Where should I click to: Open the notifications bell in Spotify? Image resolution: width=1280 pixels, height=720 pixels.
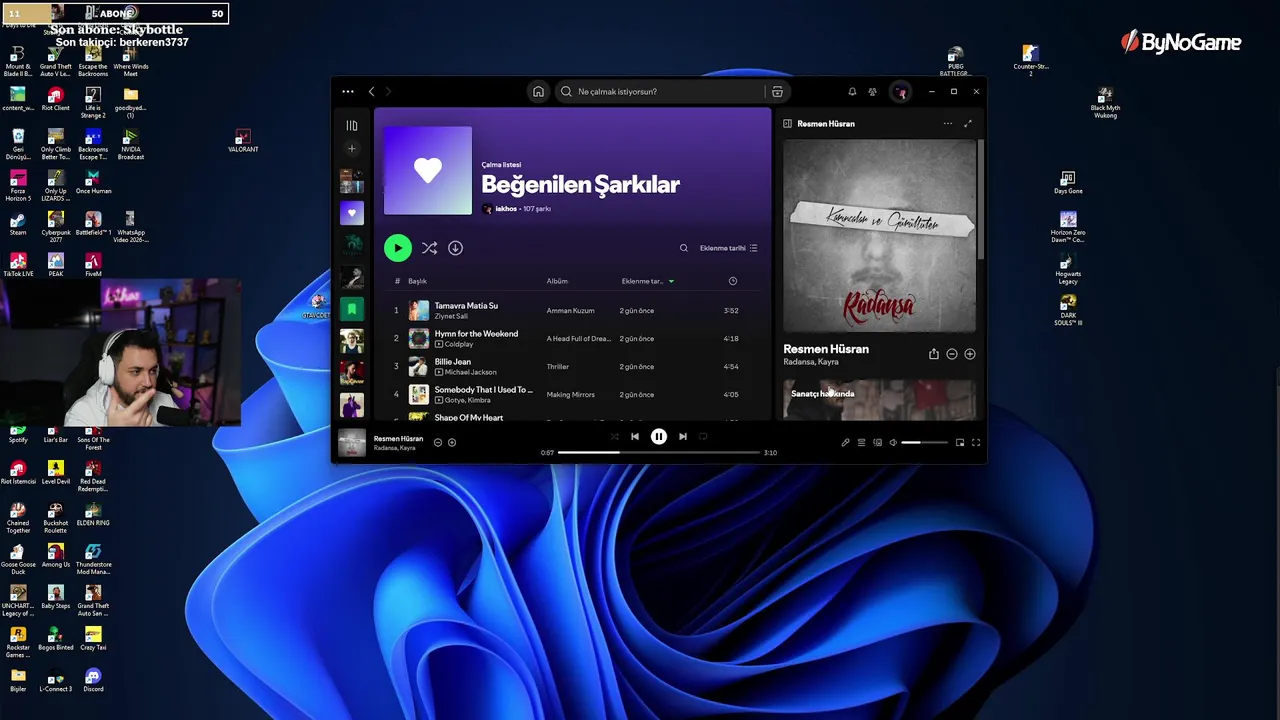(852, 92)
